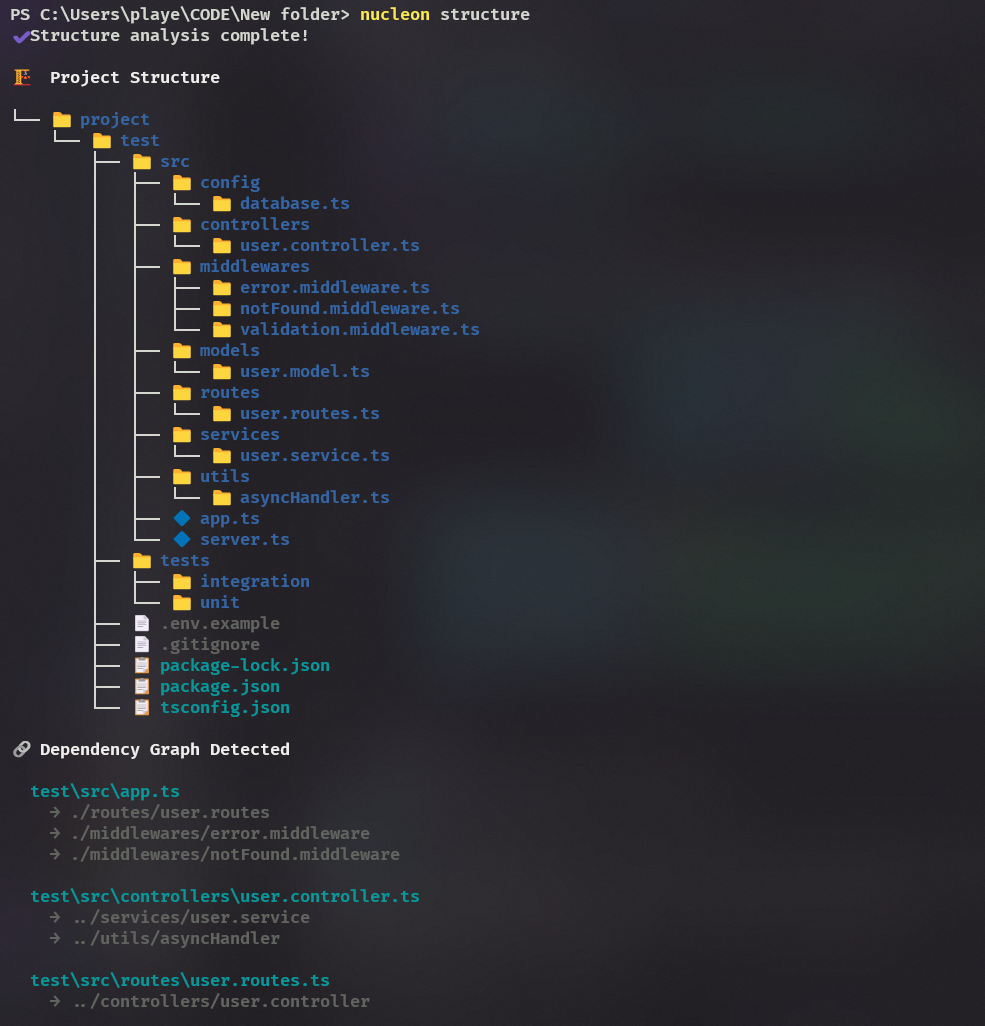Click the controllers folder icon

point(181,224)
